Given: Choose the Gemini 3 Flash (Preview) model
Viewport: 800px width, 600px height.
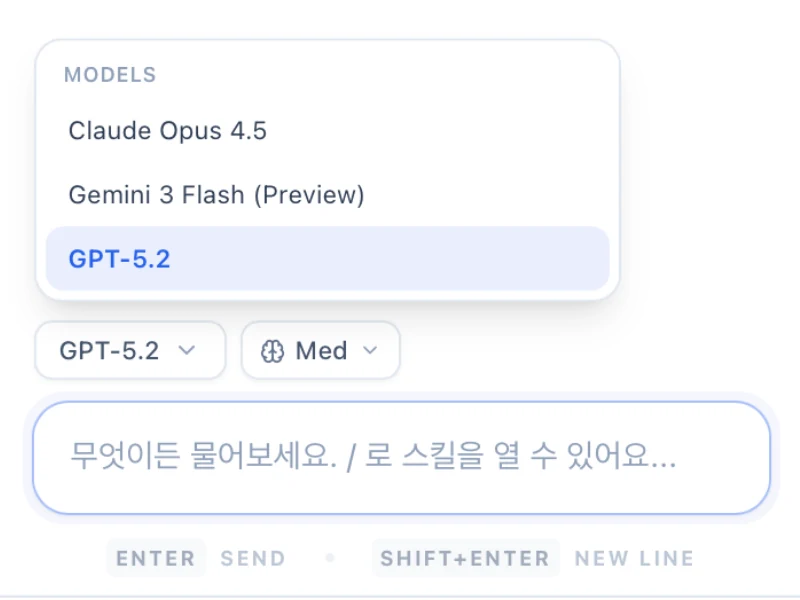Looking at the screenshot, I should tap(216, 195).
